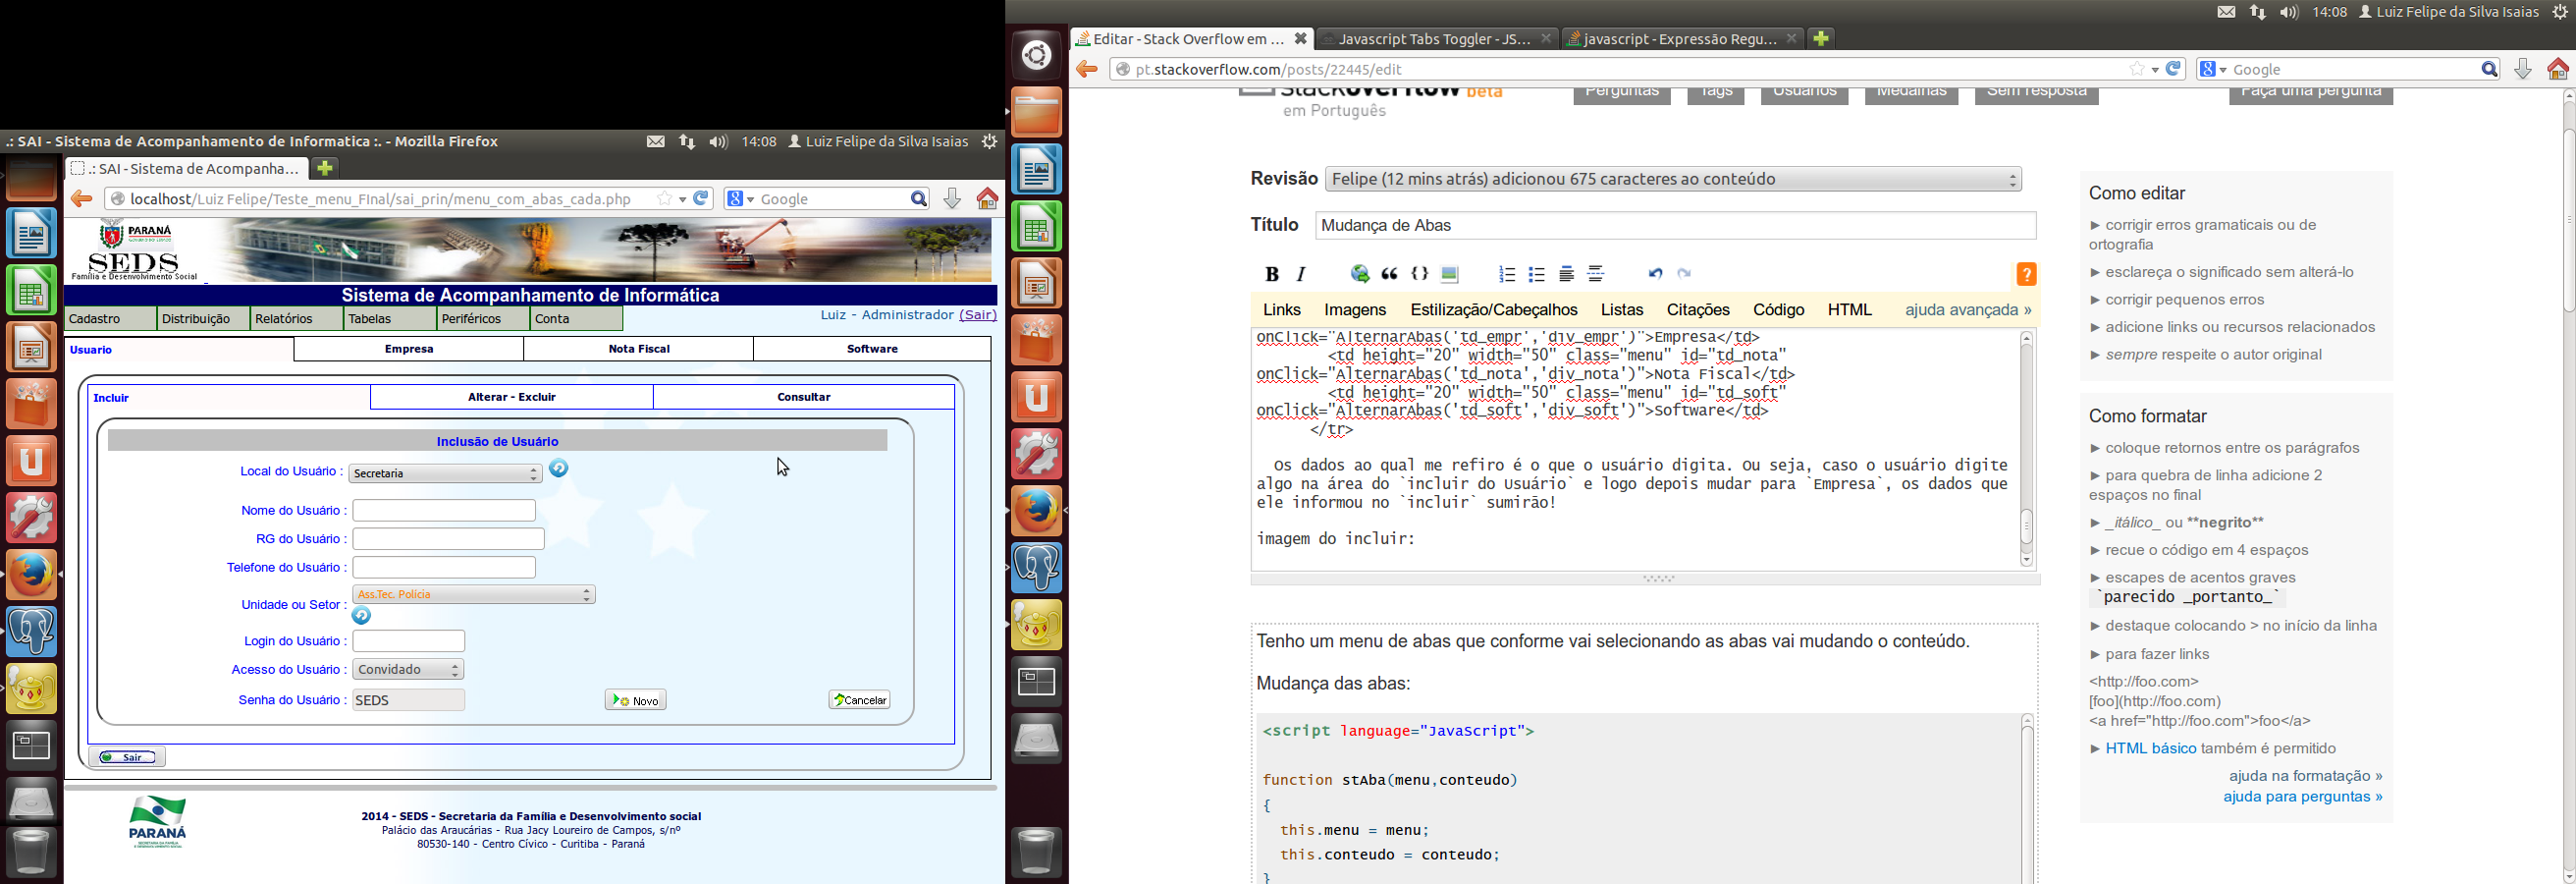Click markdown textarea scrollbar thumb
The image size is (2576, 884).
tap(2027, 526)
